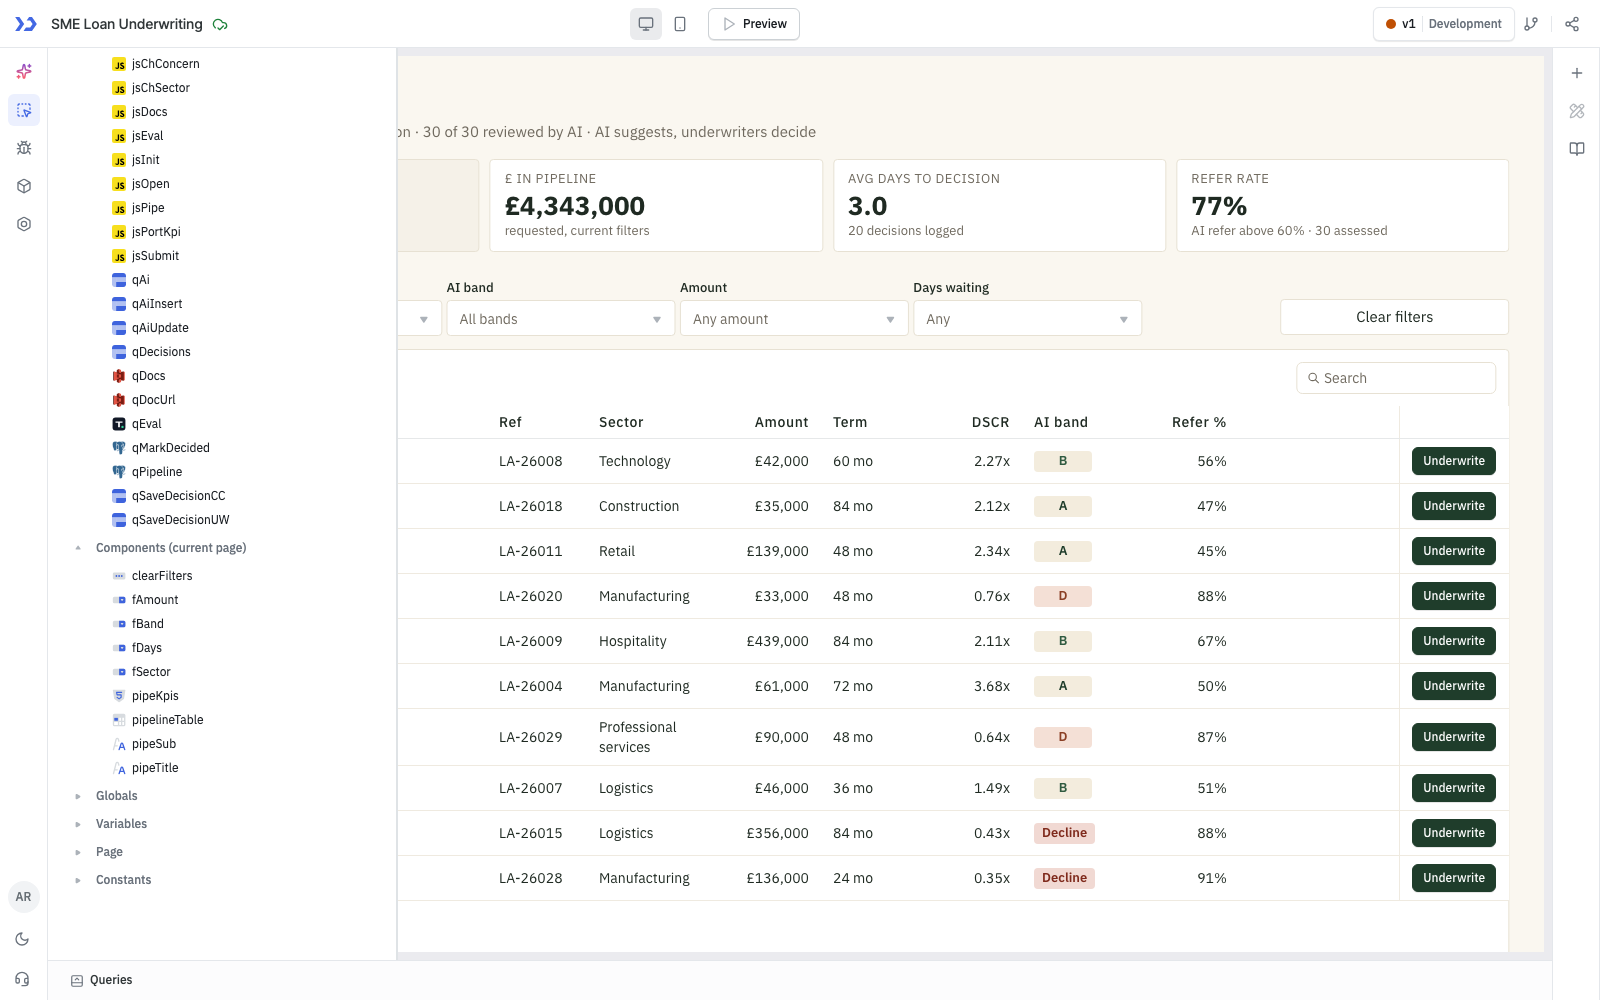The width and height of the screenshot is (1600, 1000).
Task: Open app settings hexagon icon
Action: coord(24,224)
